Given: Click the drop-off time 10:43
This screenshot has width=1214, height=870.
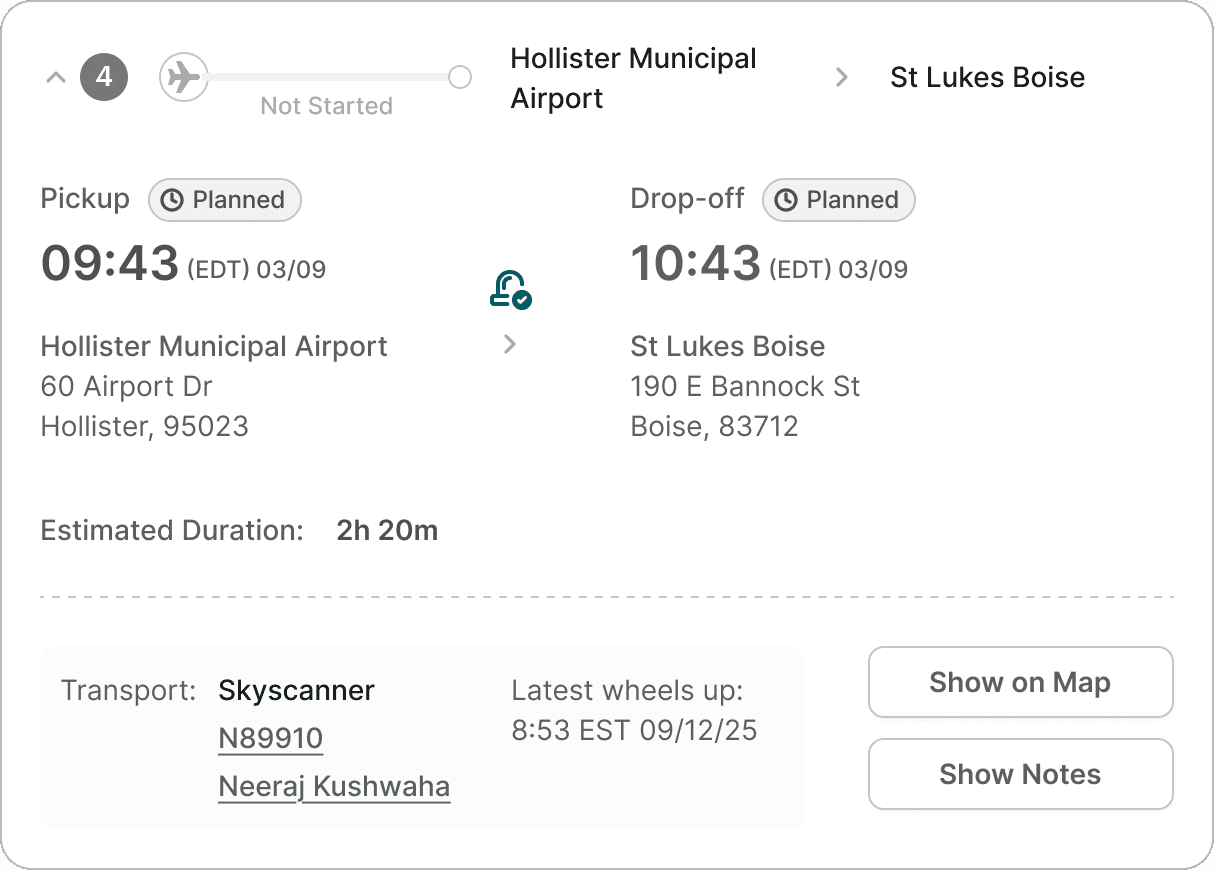Looking at the screenshot, I should tap(696, 264).
